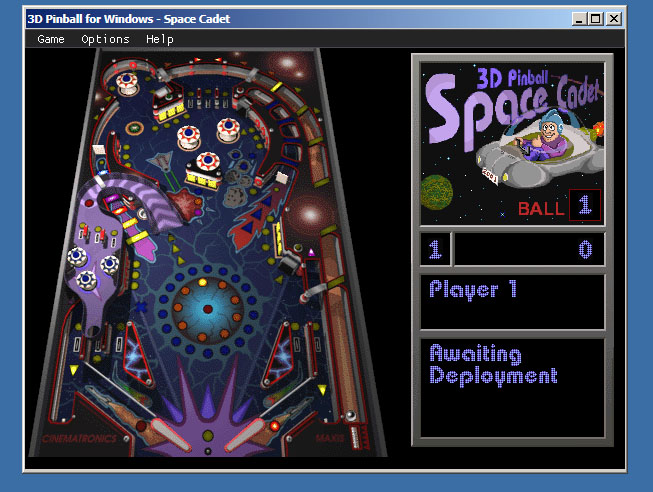The image size is (653, 492).
Task: Minimize the 3D Pinball window
Action: tap(578, 19)
